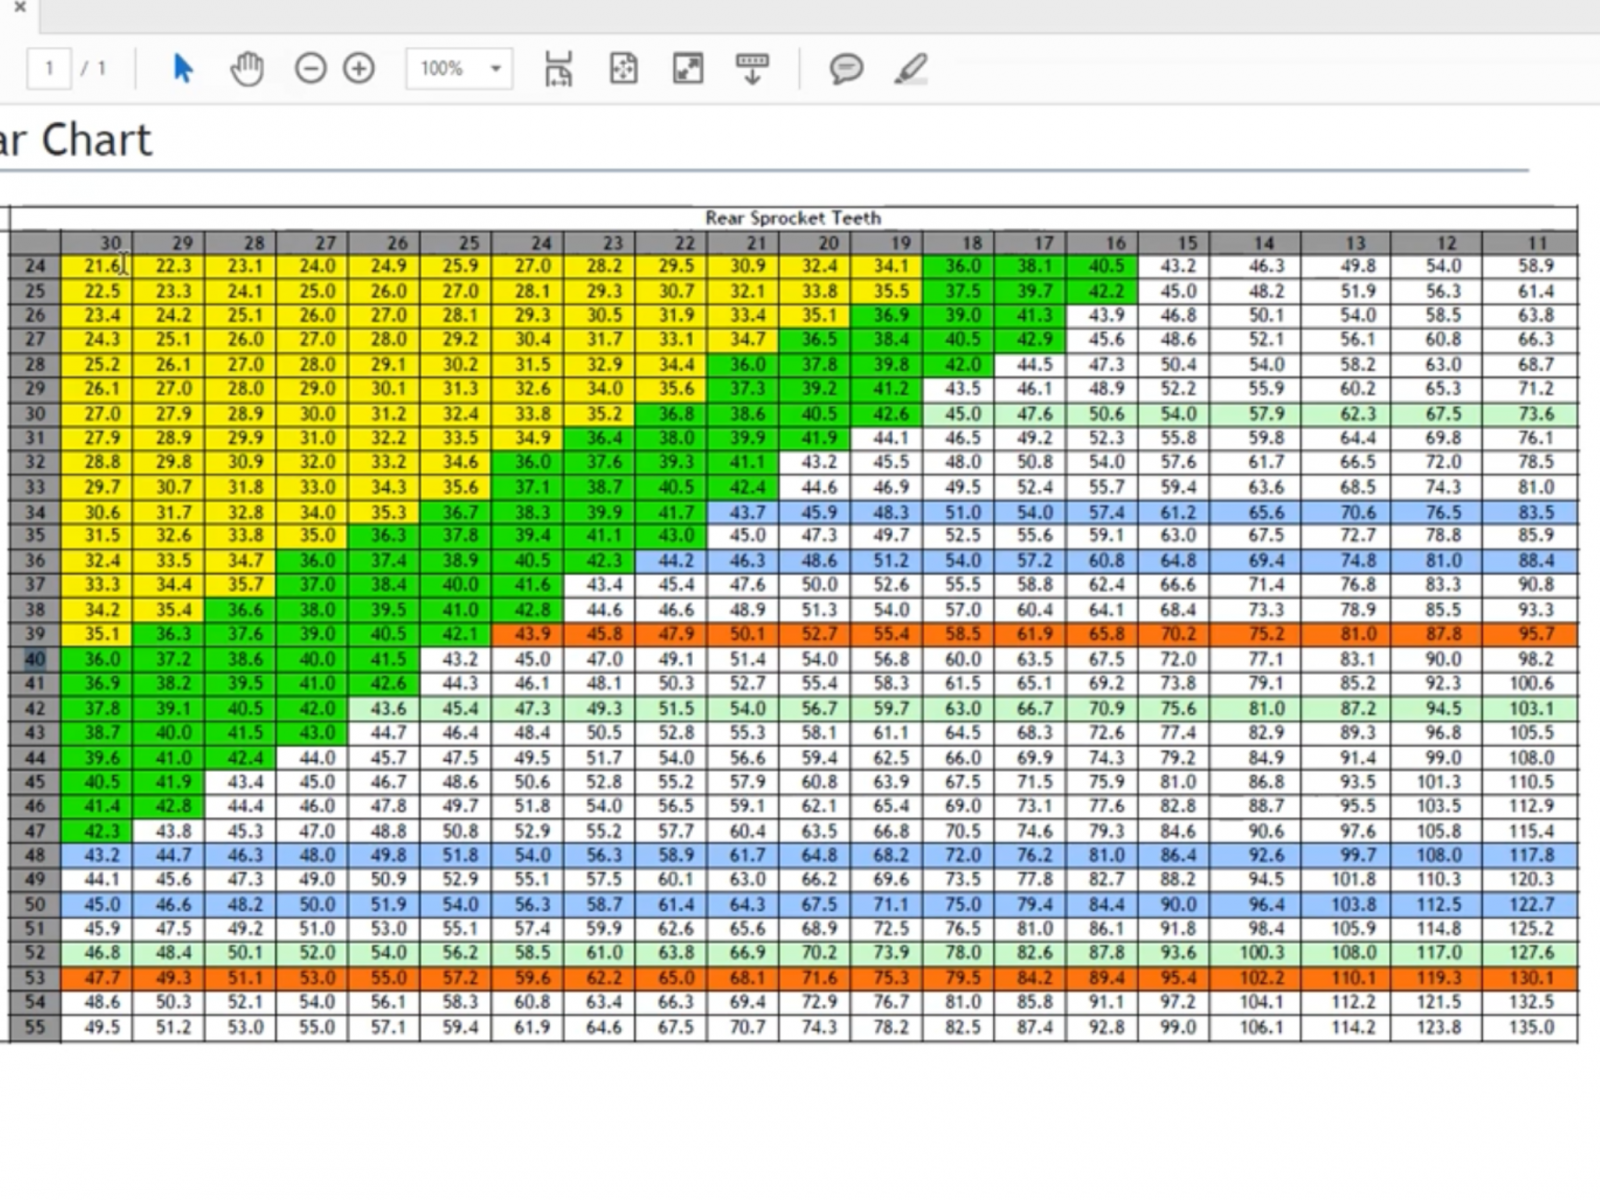This screenshot has width=1600, height=1200.
Task: Click the Rear Sprocket Teeth header
Action: [x=793, y=218]
